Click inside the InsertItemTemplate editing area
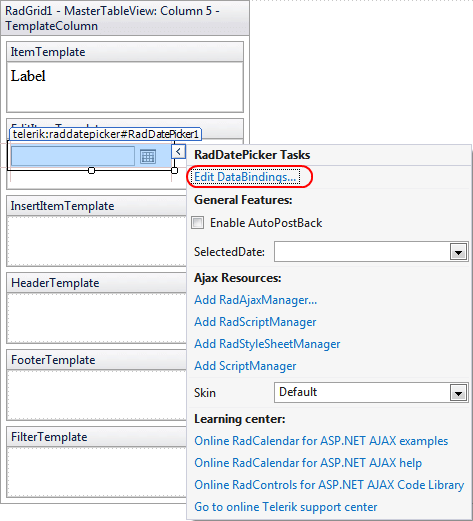The width and height of the screenshot is (473, 521). point(97,241)
